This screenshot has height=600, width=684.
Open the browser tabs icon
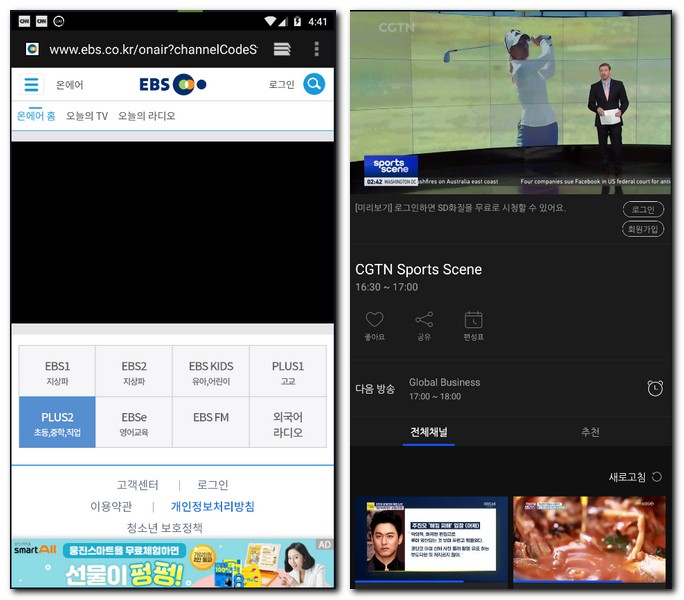click(x=282, y=49)
